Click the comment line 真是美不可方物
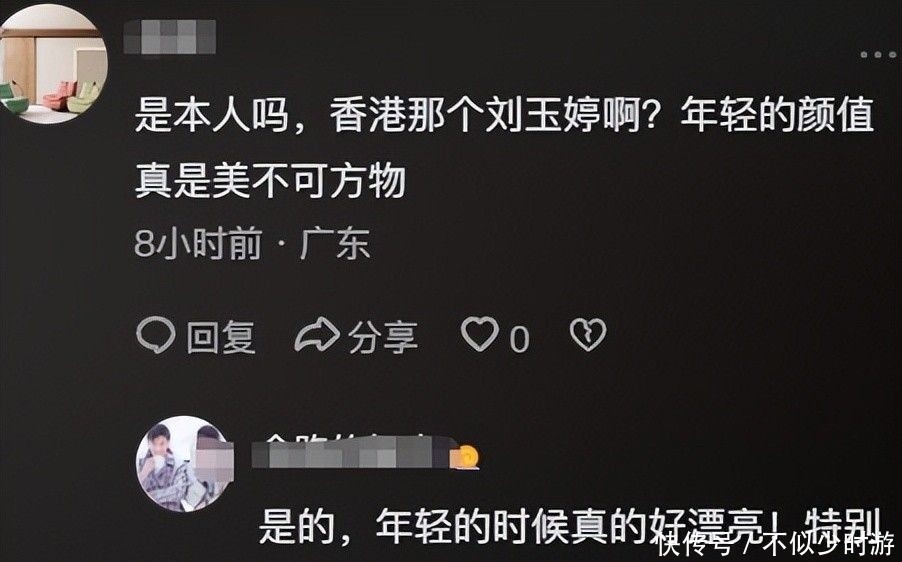This screenshot has width=902, height=562. click(270, 180)
